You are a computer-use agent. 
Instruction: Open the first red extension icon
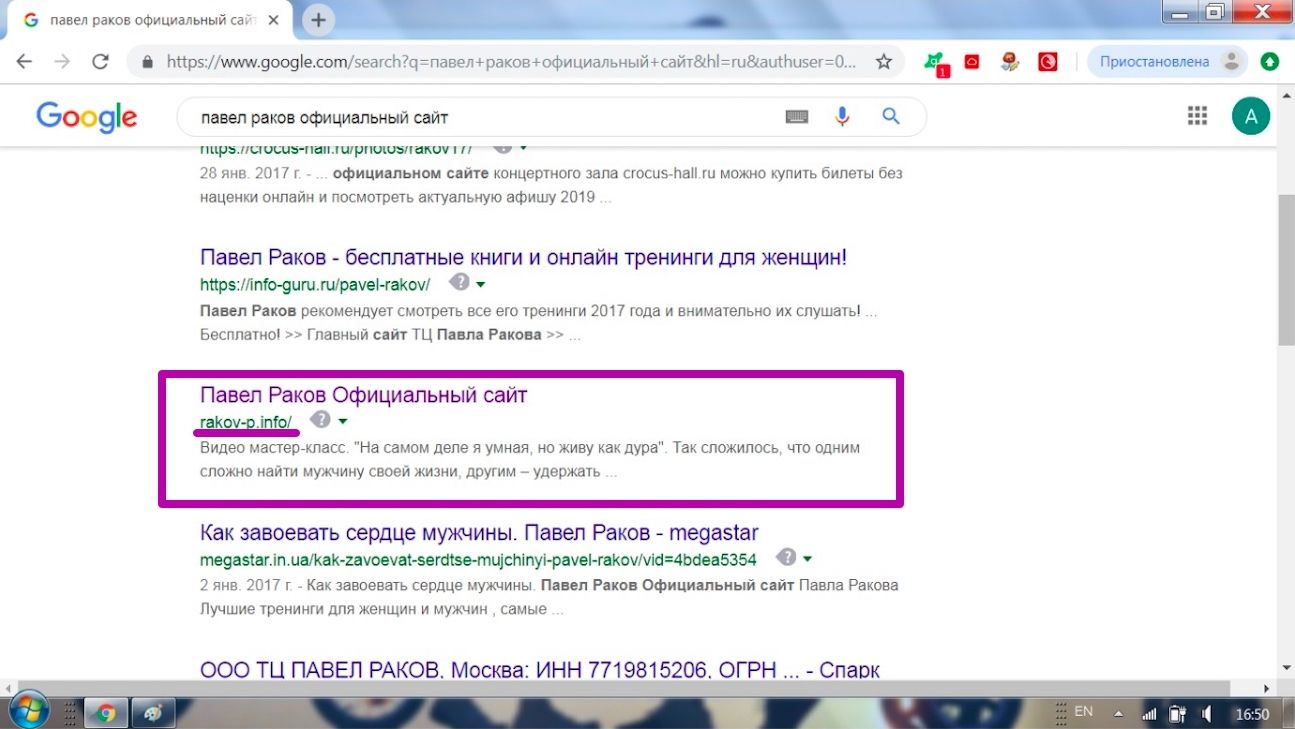[x=972, y=62]
